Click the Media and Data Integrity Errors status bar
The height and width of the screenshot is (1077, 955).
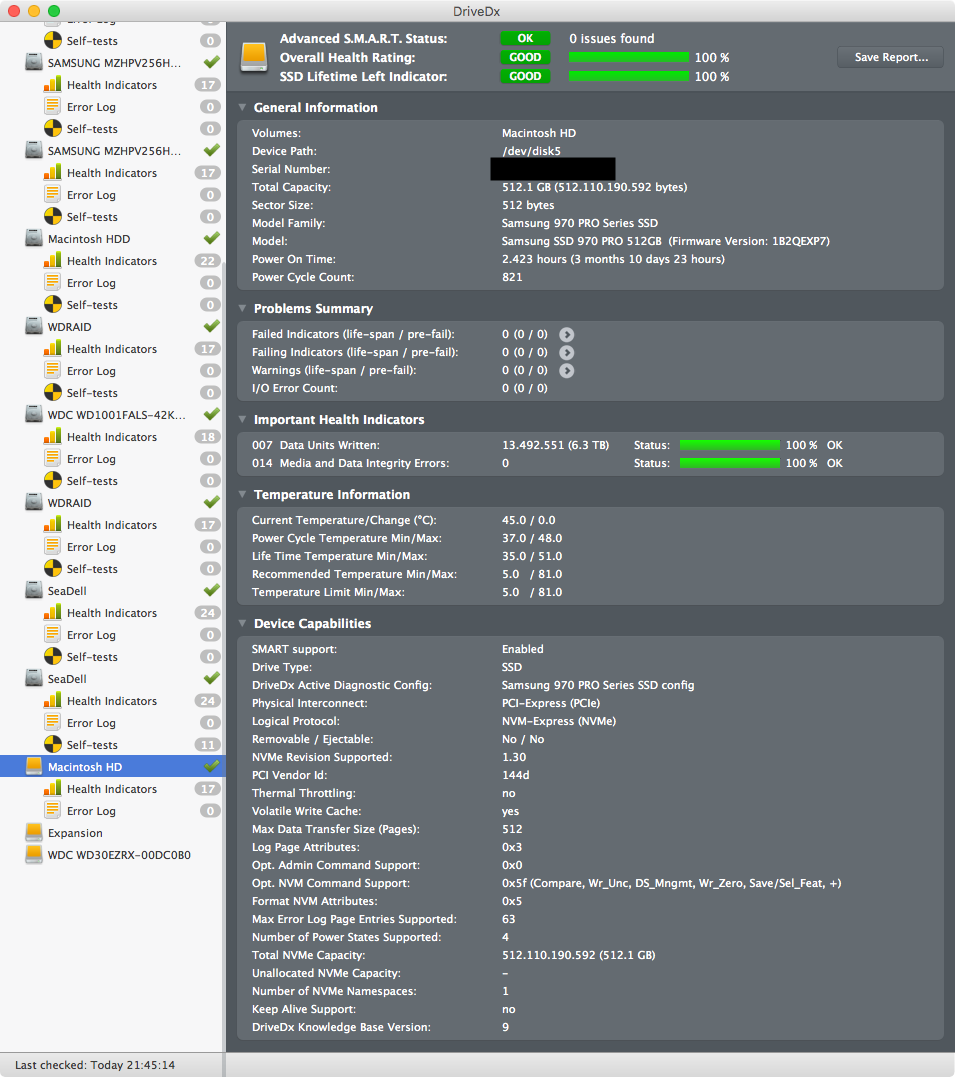coord(730,463)
